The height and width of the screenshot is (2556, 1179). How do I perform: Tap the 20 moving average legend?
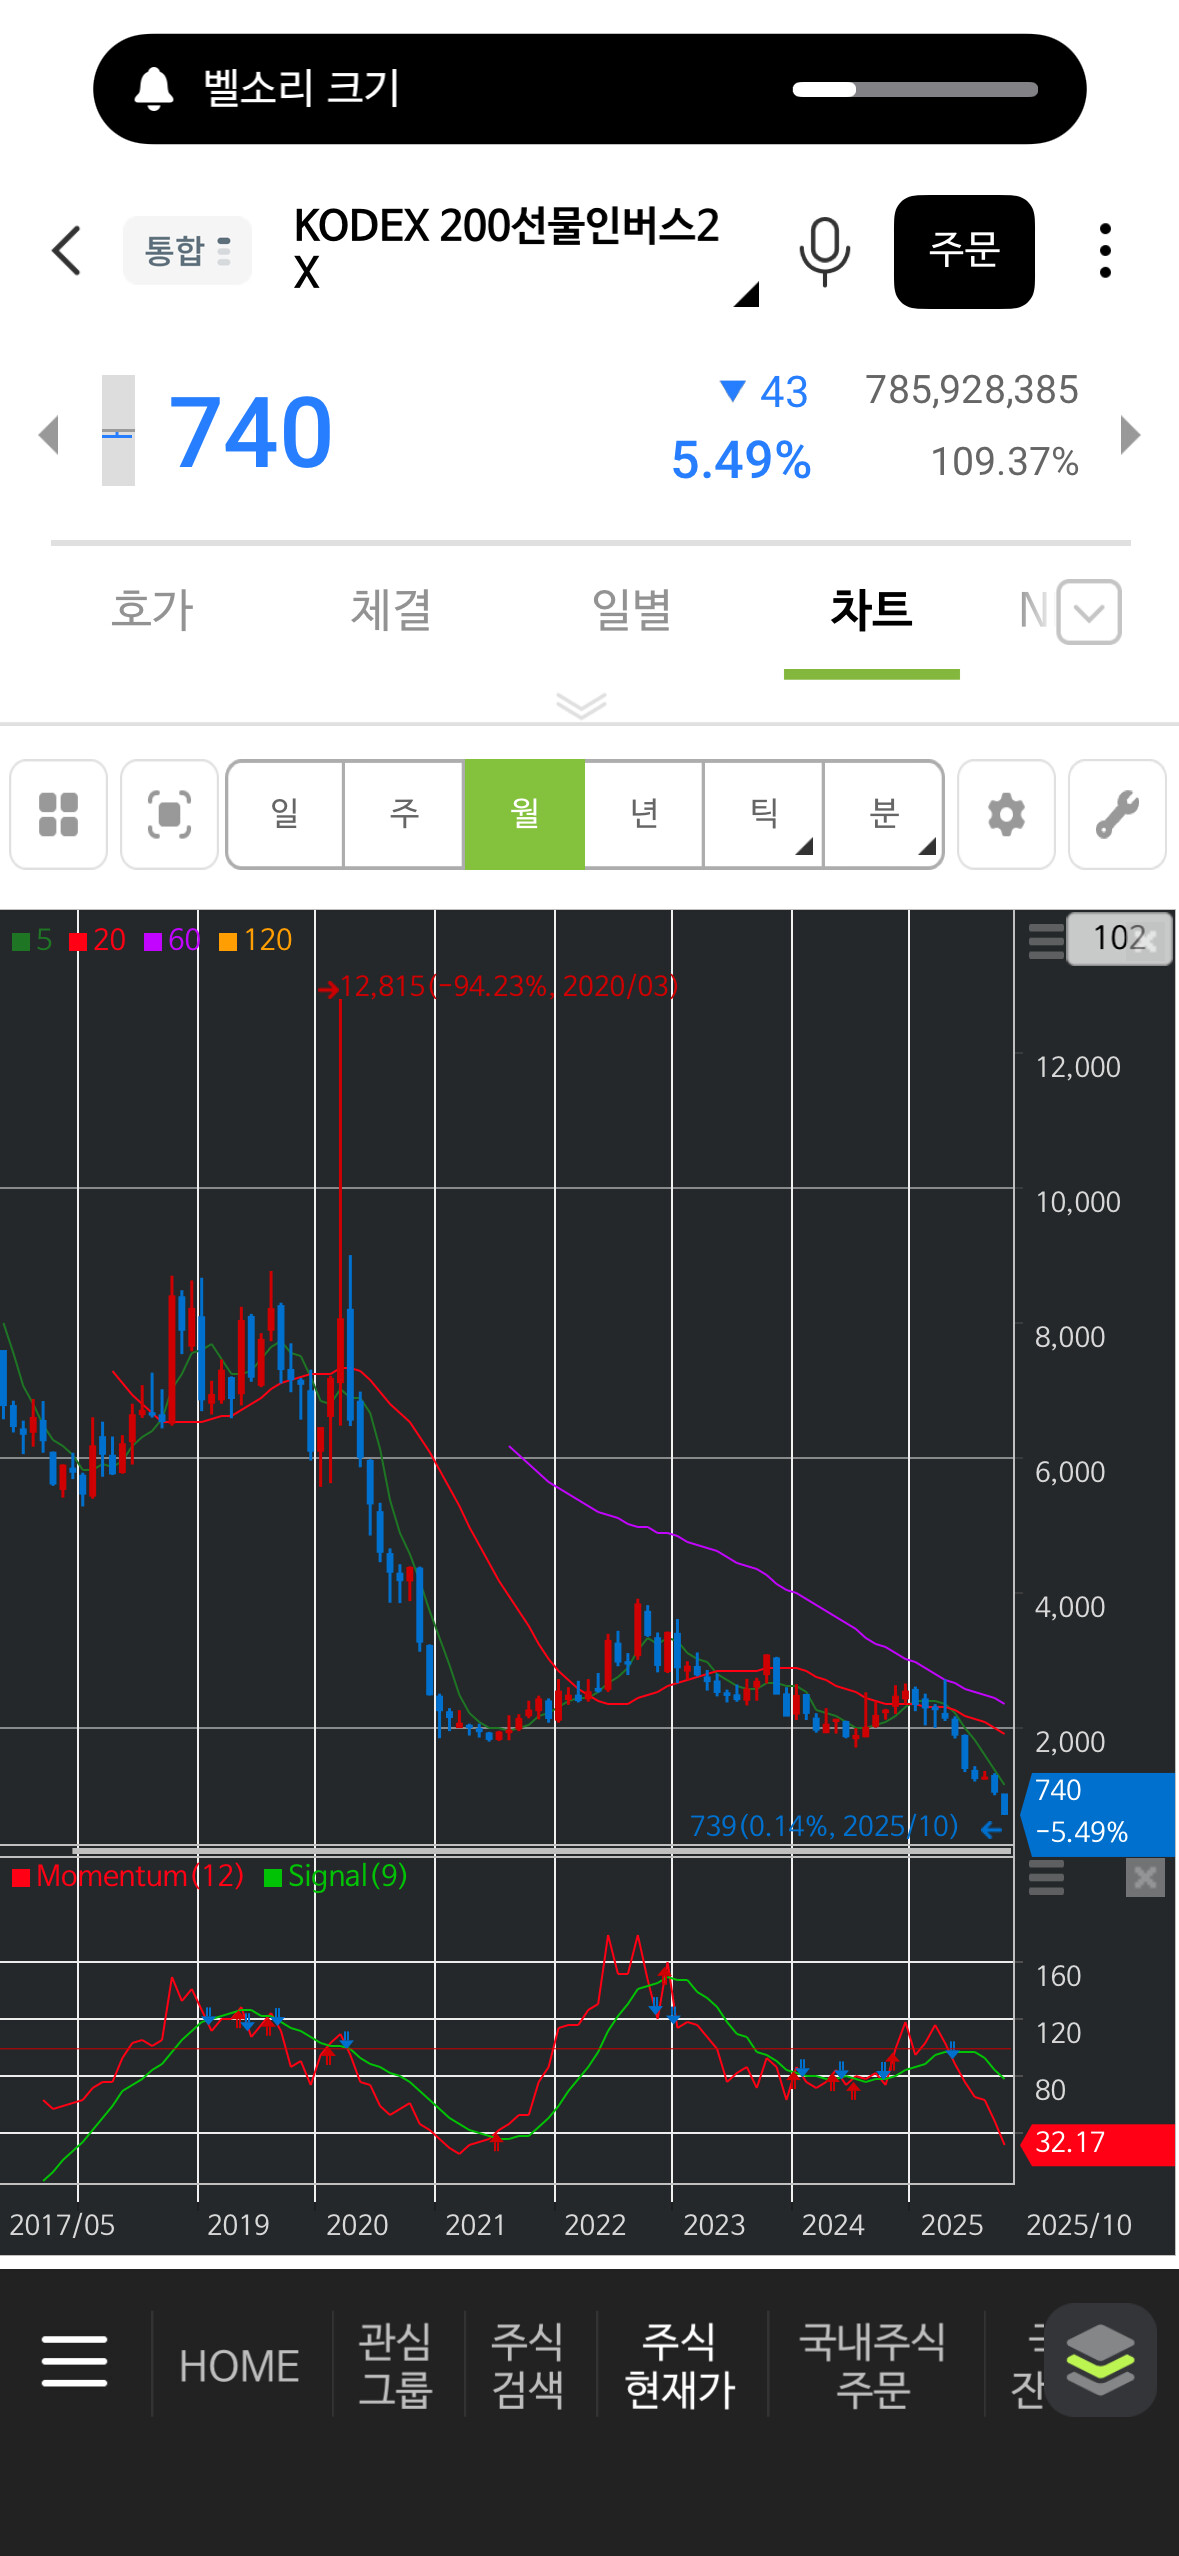coord(98,940)
